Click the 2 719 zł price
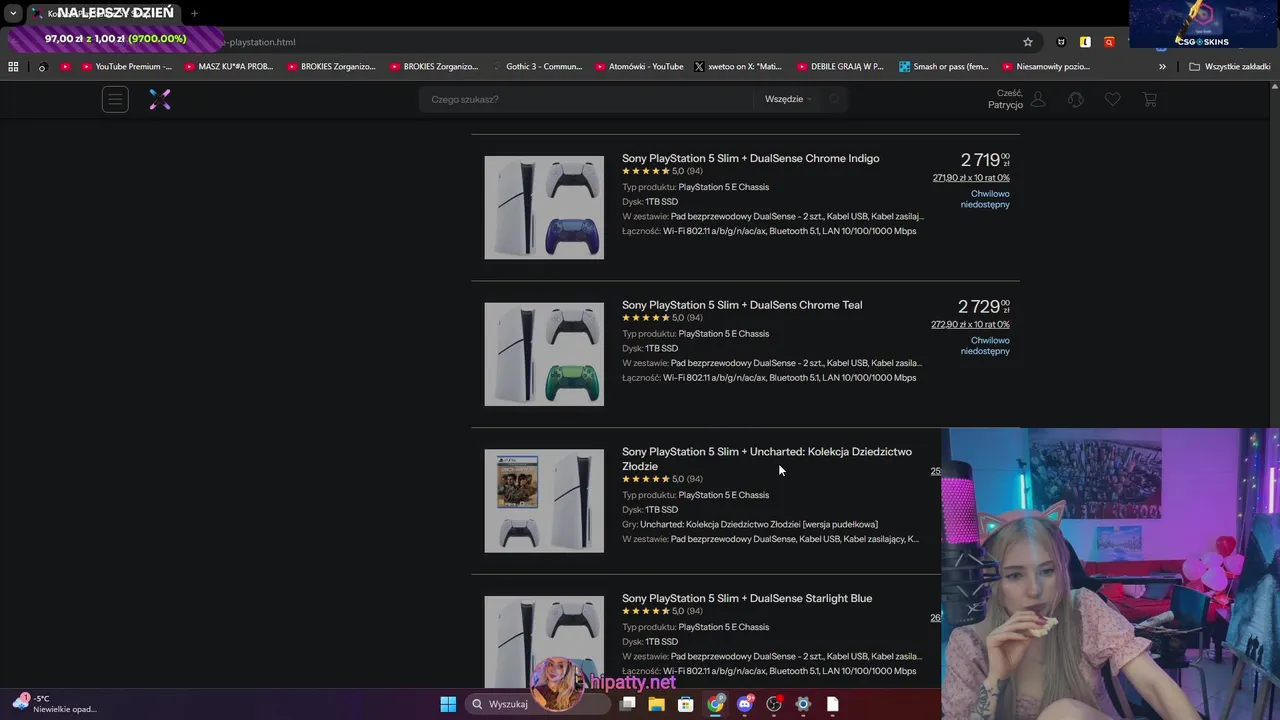 click(x=985, y=160)
